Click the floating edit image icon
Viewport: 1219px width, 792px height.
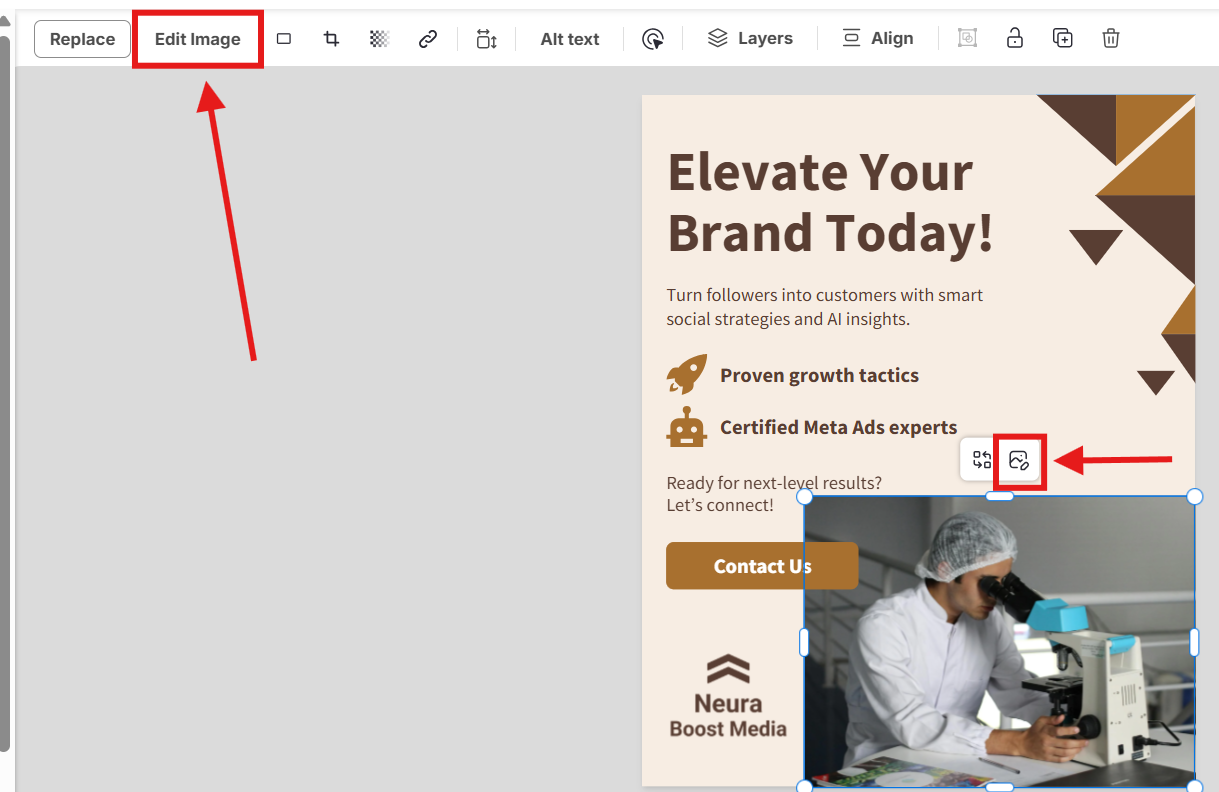[x=1019, y=460]
